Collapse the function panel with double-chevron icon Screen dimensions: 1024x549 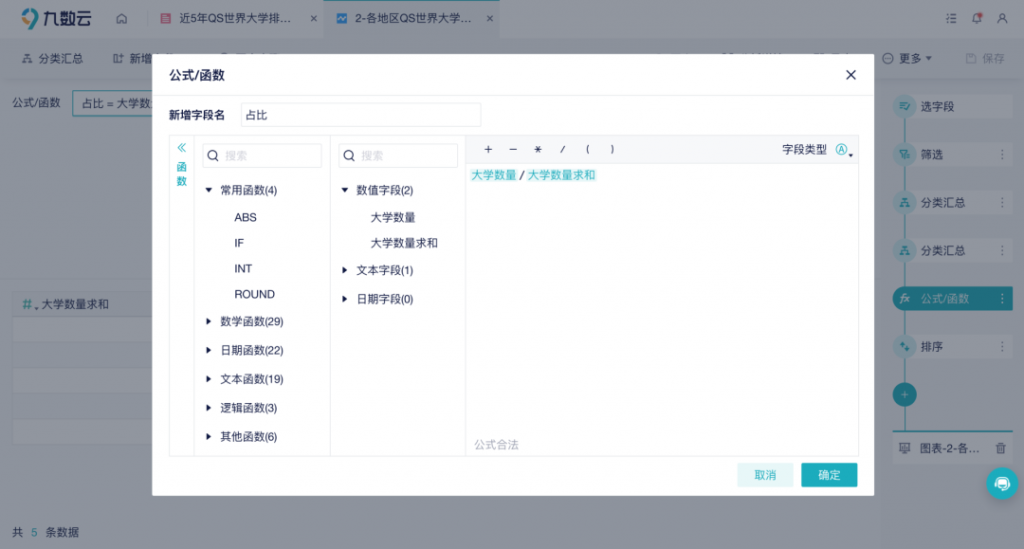click(x=182, y=147)
